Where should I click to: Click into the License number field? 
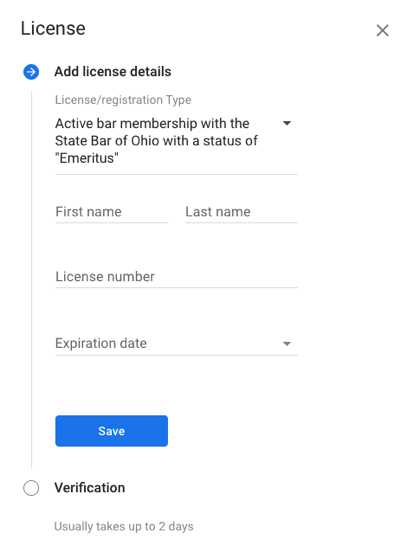(x=176, y=277)
